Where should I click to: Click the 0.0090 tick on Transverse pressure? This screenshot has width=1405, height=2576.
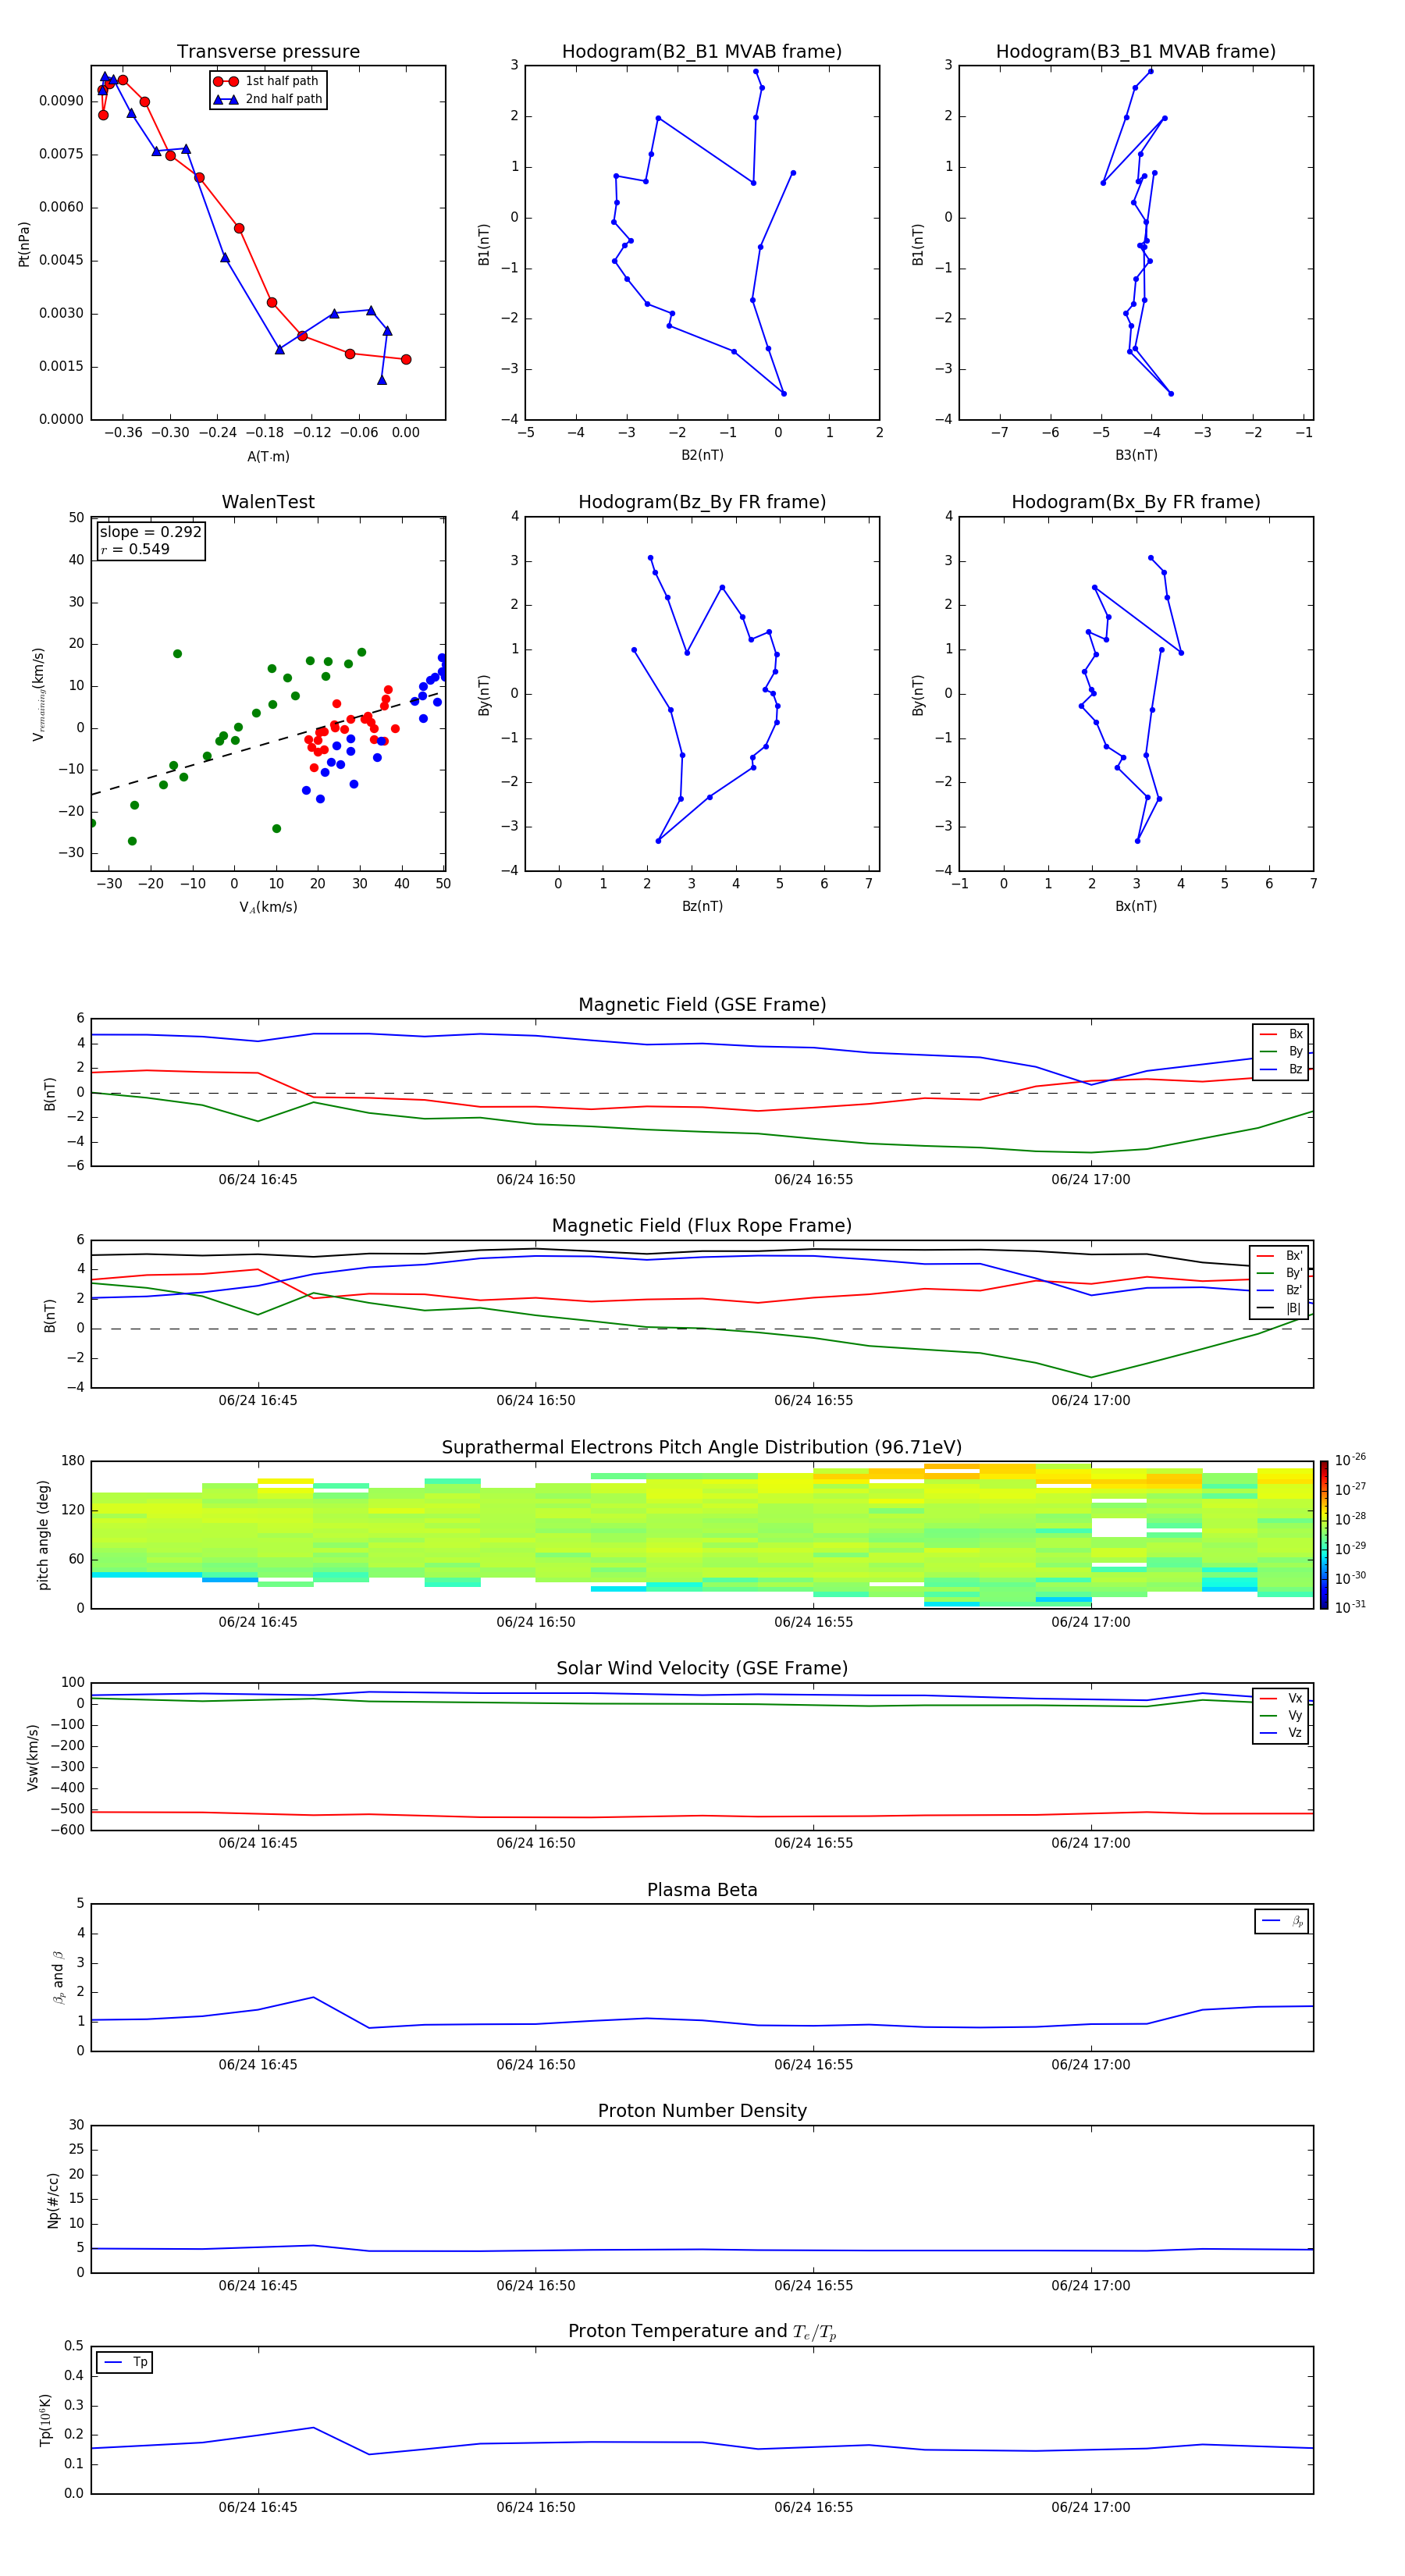(61, 101)
